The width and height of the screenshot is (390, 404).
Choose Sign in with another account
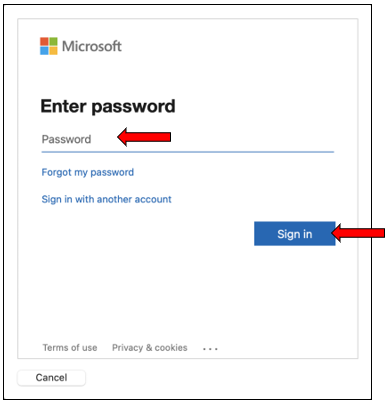(106, 199)
